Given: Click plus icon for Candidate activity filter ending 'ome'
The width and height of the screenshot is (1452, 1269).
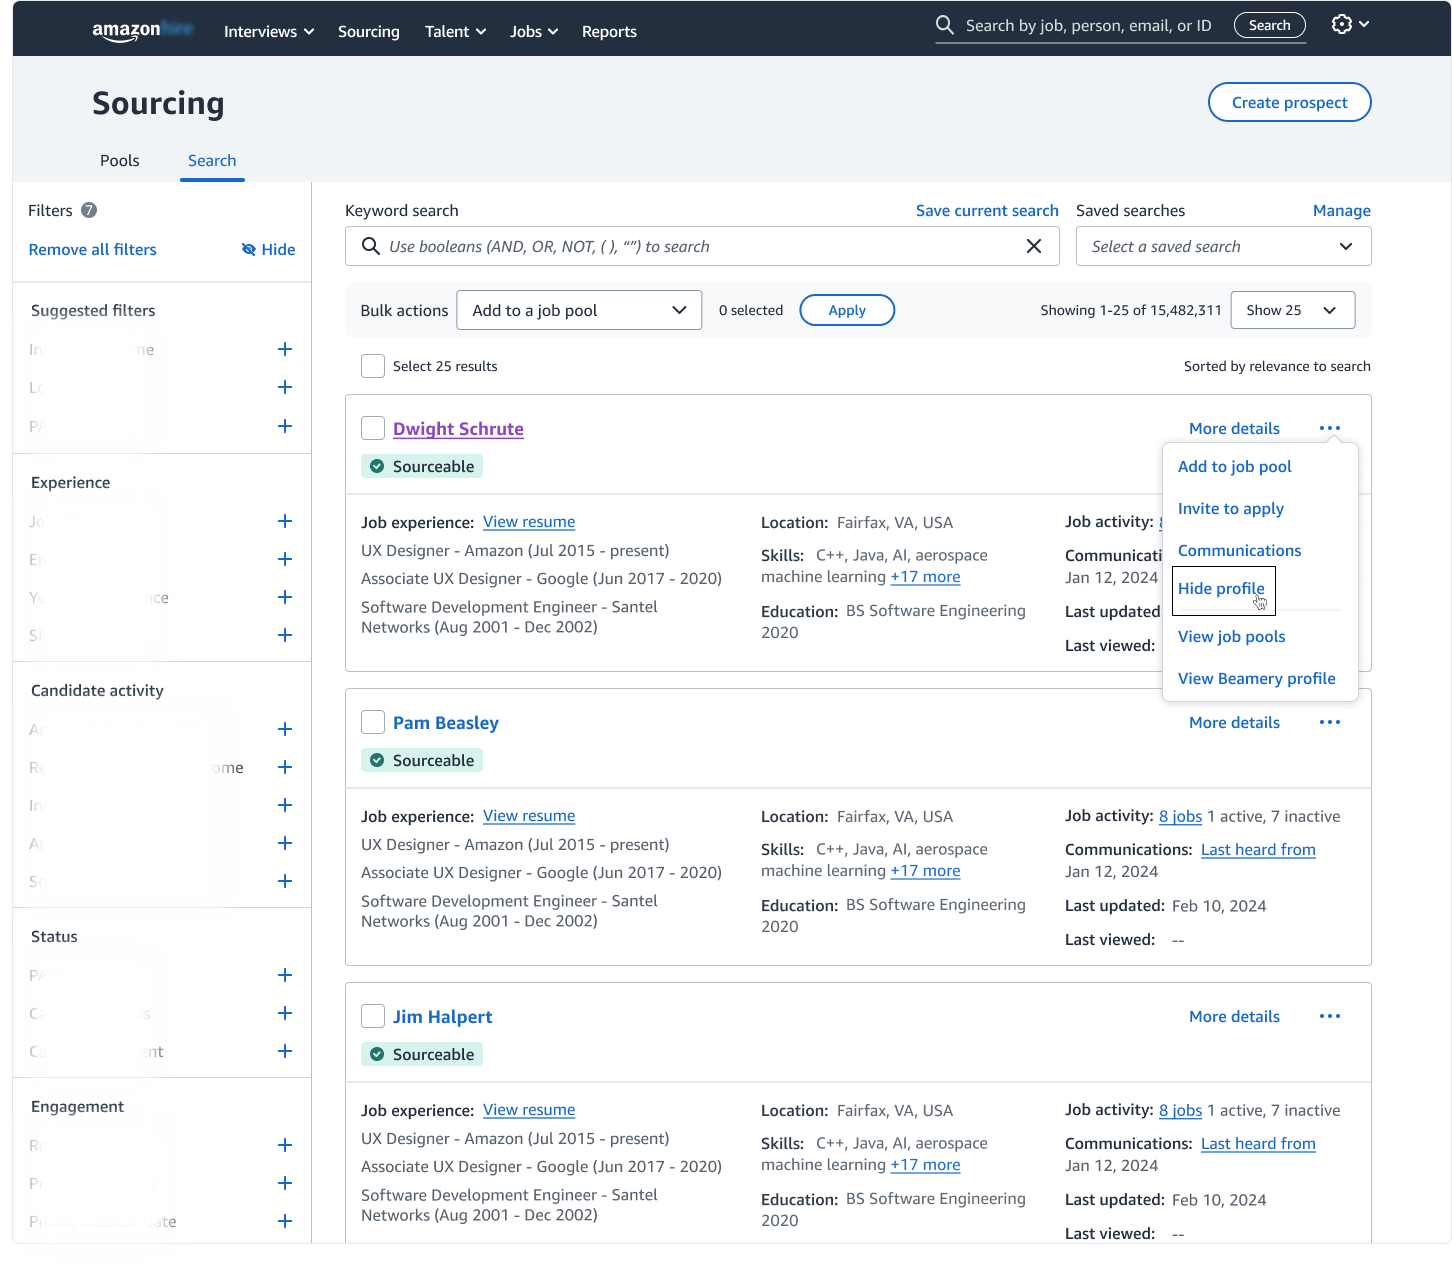Looking at the screenshot, I should coord(285,767).
